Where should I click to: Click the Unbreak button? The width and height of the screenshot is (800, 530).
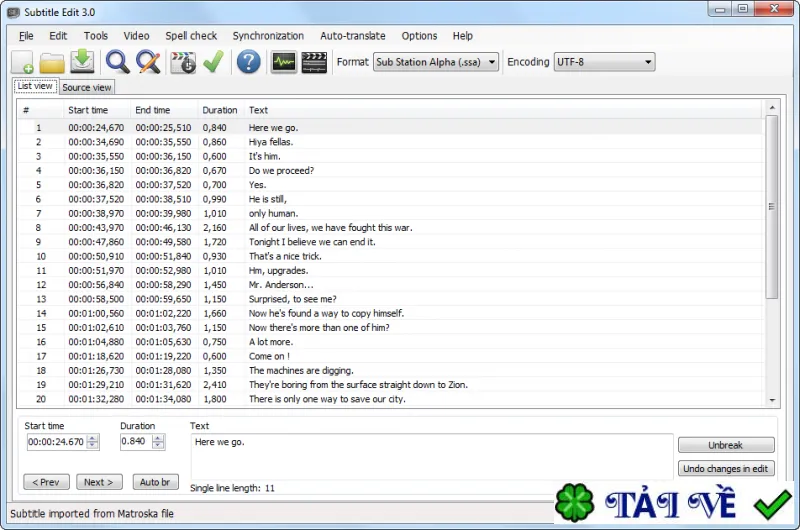click(726, 445)
